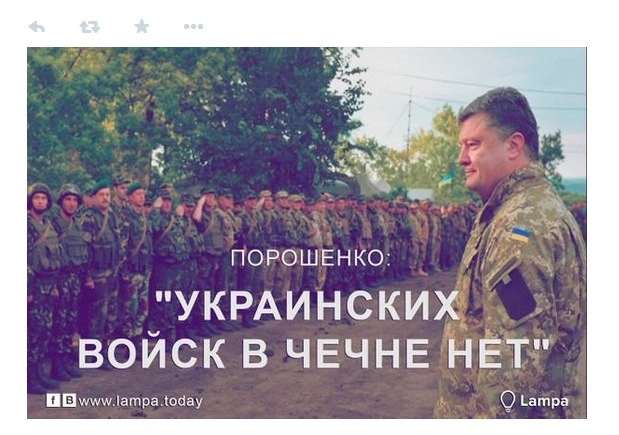Favorite the tweet with the star icon

pyautogui.click(x=142, y=26)
